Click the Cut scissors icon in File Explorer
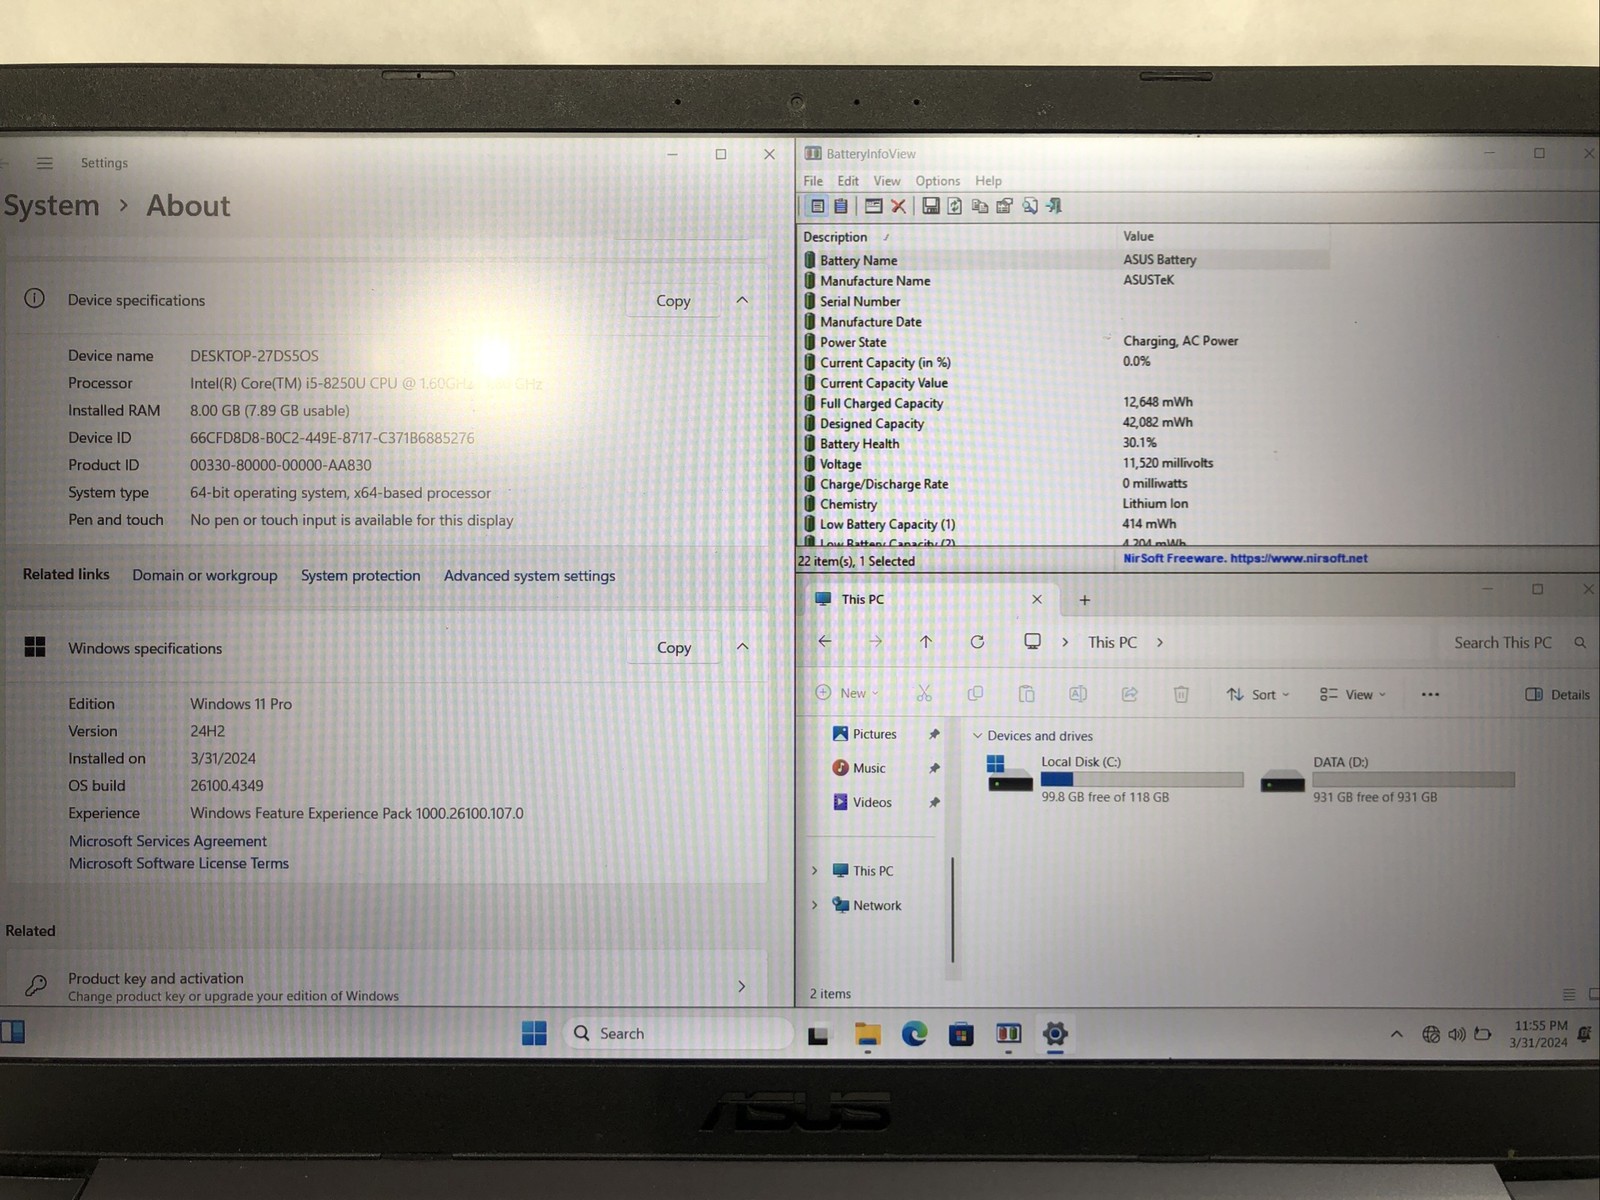 pyautogui.click(x=924, y=694)
